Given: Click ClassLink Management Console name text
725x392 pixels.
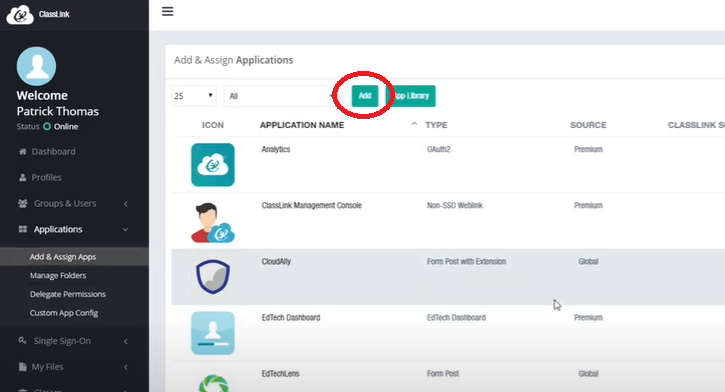Looking at the screenshot, I should (x=312, y=205).
